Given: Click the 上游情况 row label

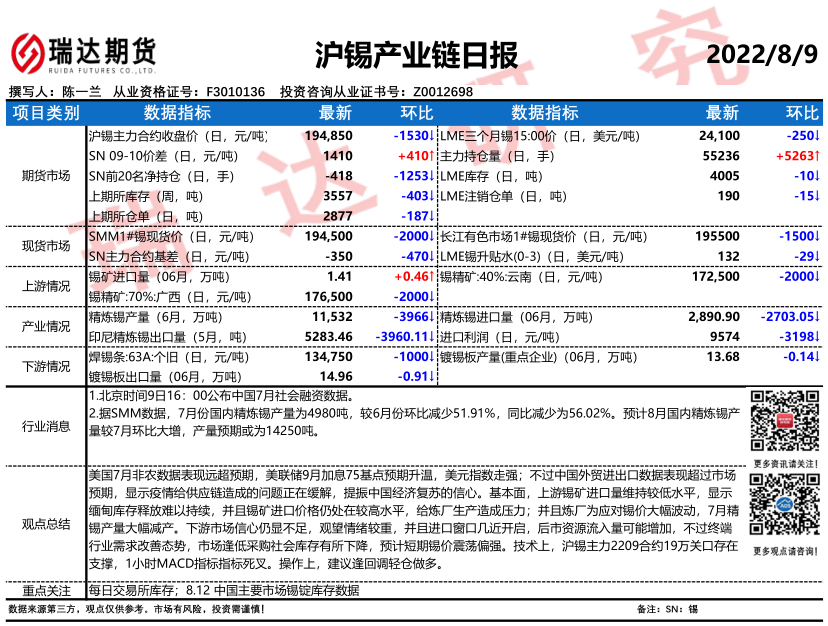Looking at the screenshot, I should 45,286.
